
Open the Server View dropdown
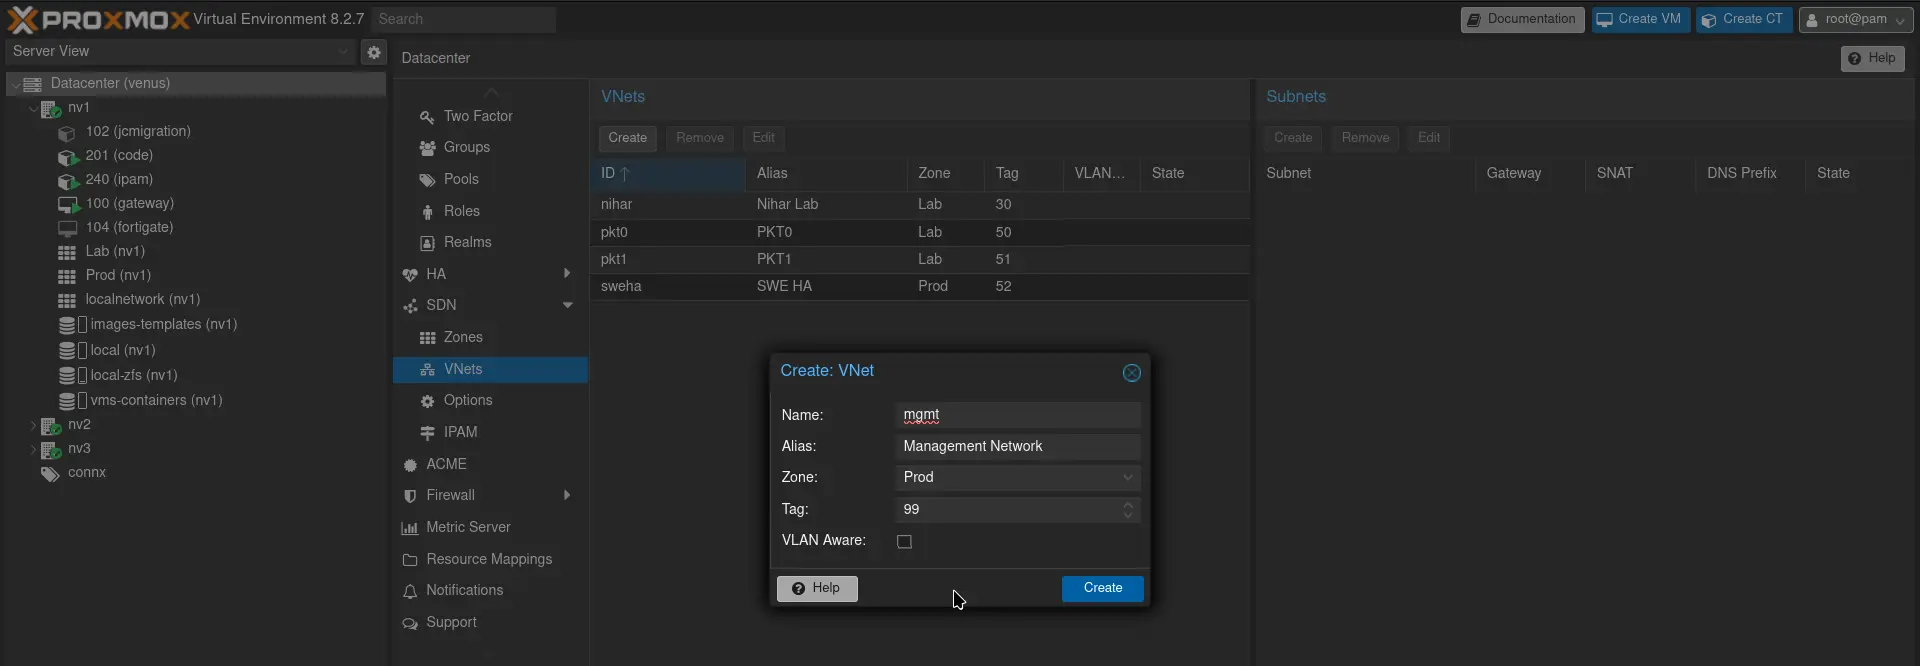click(x=343, y=52)
